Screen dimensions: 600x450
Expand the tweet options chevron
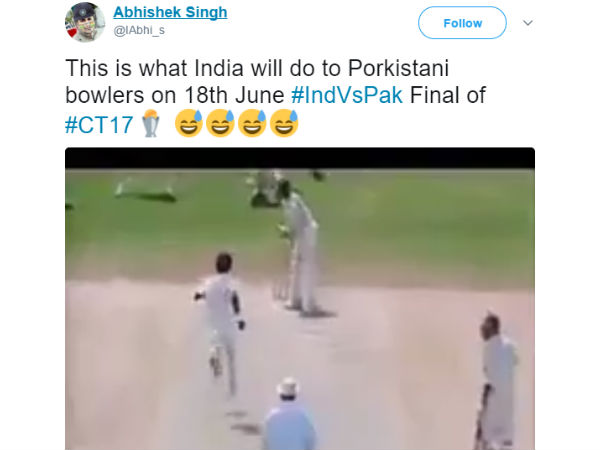(528, 23)
